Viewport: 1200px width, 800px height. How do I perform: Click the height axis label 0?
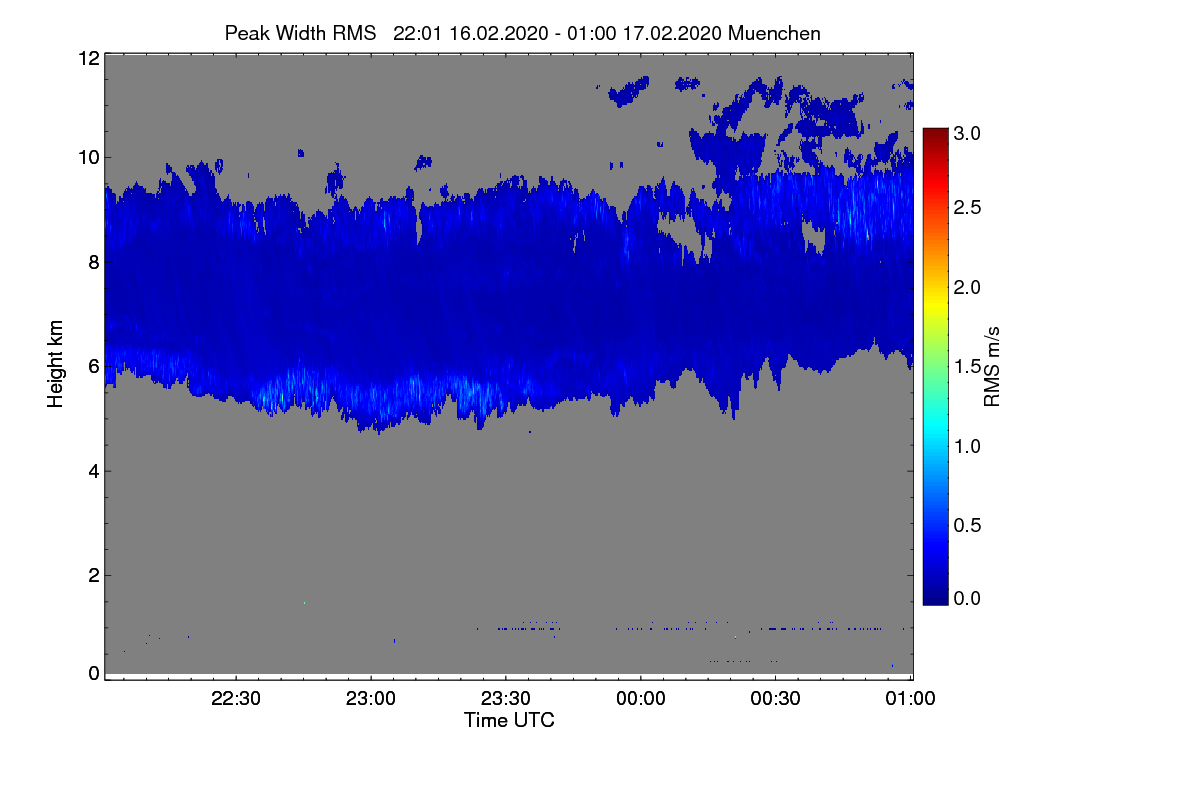point(94,673)
